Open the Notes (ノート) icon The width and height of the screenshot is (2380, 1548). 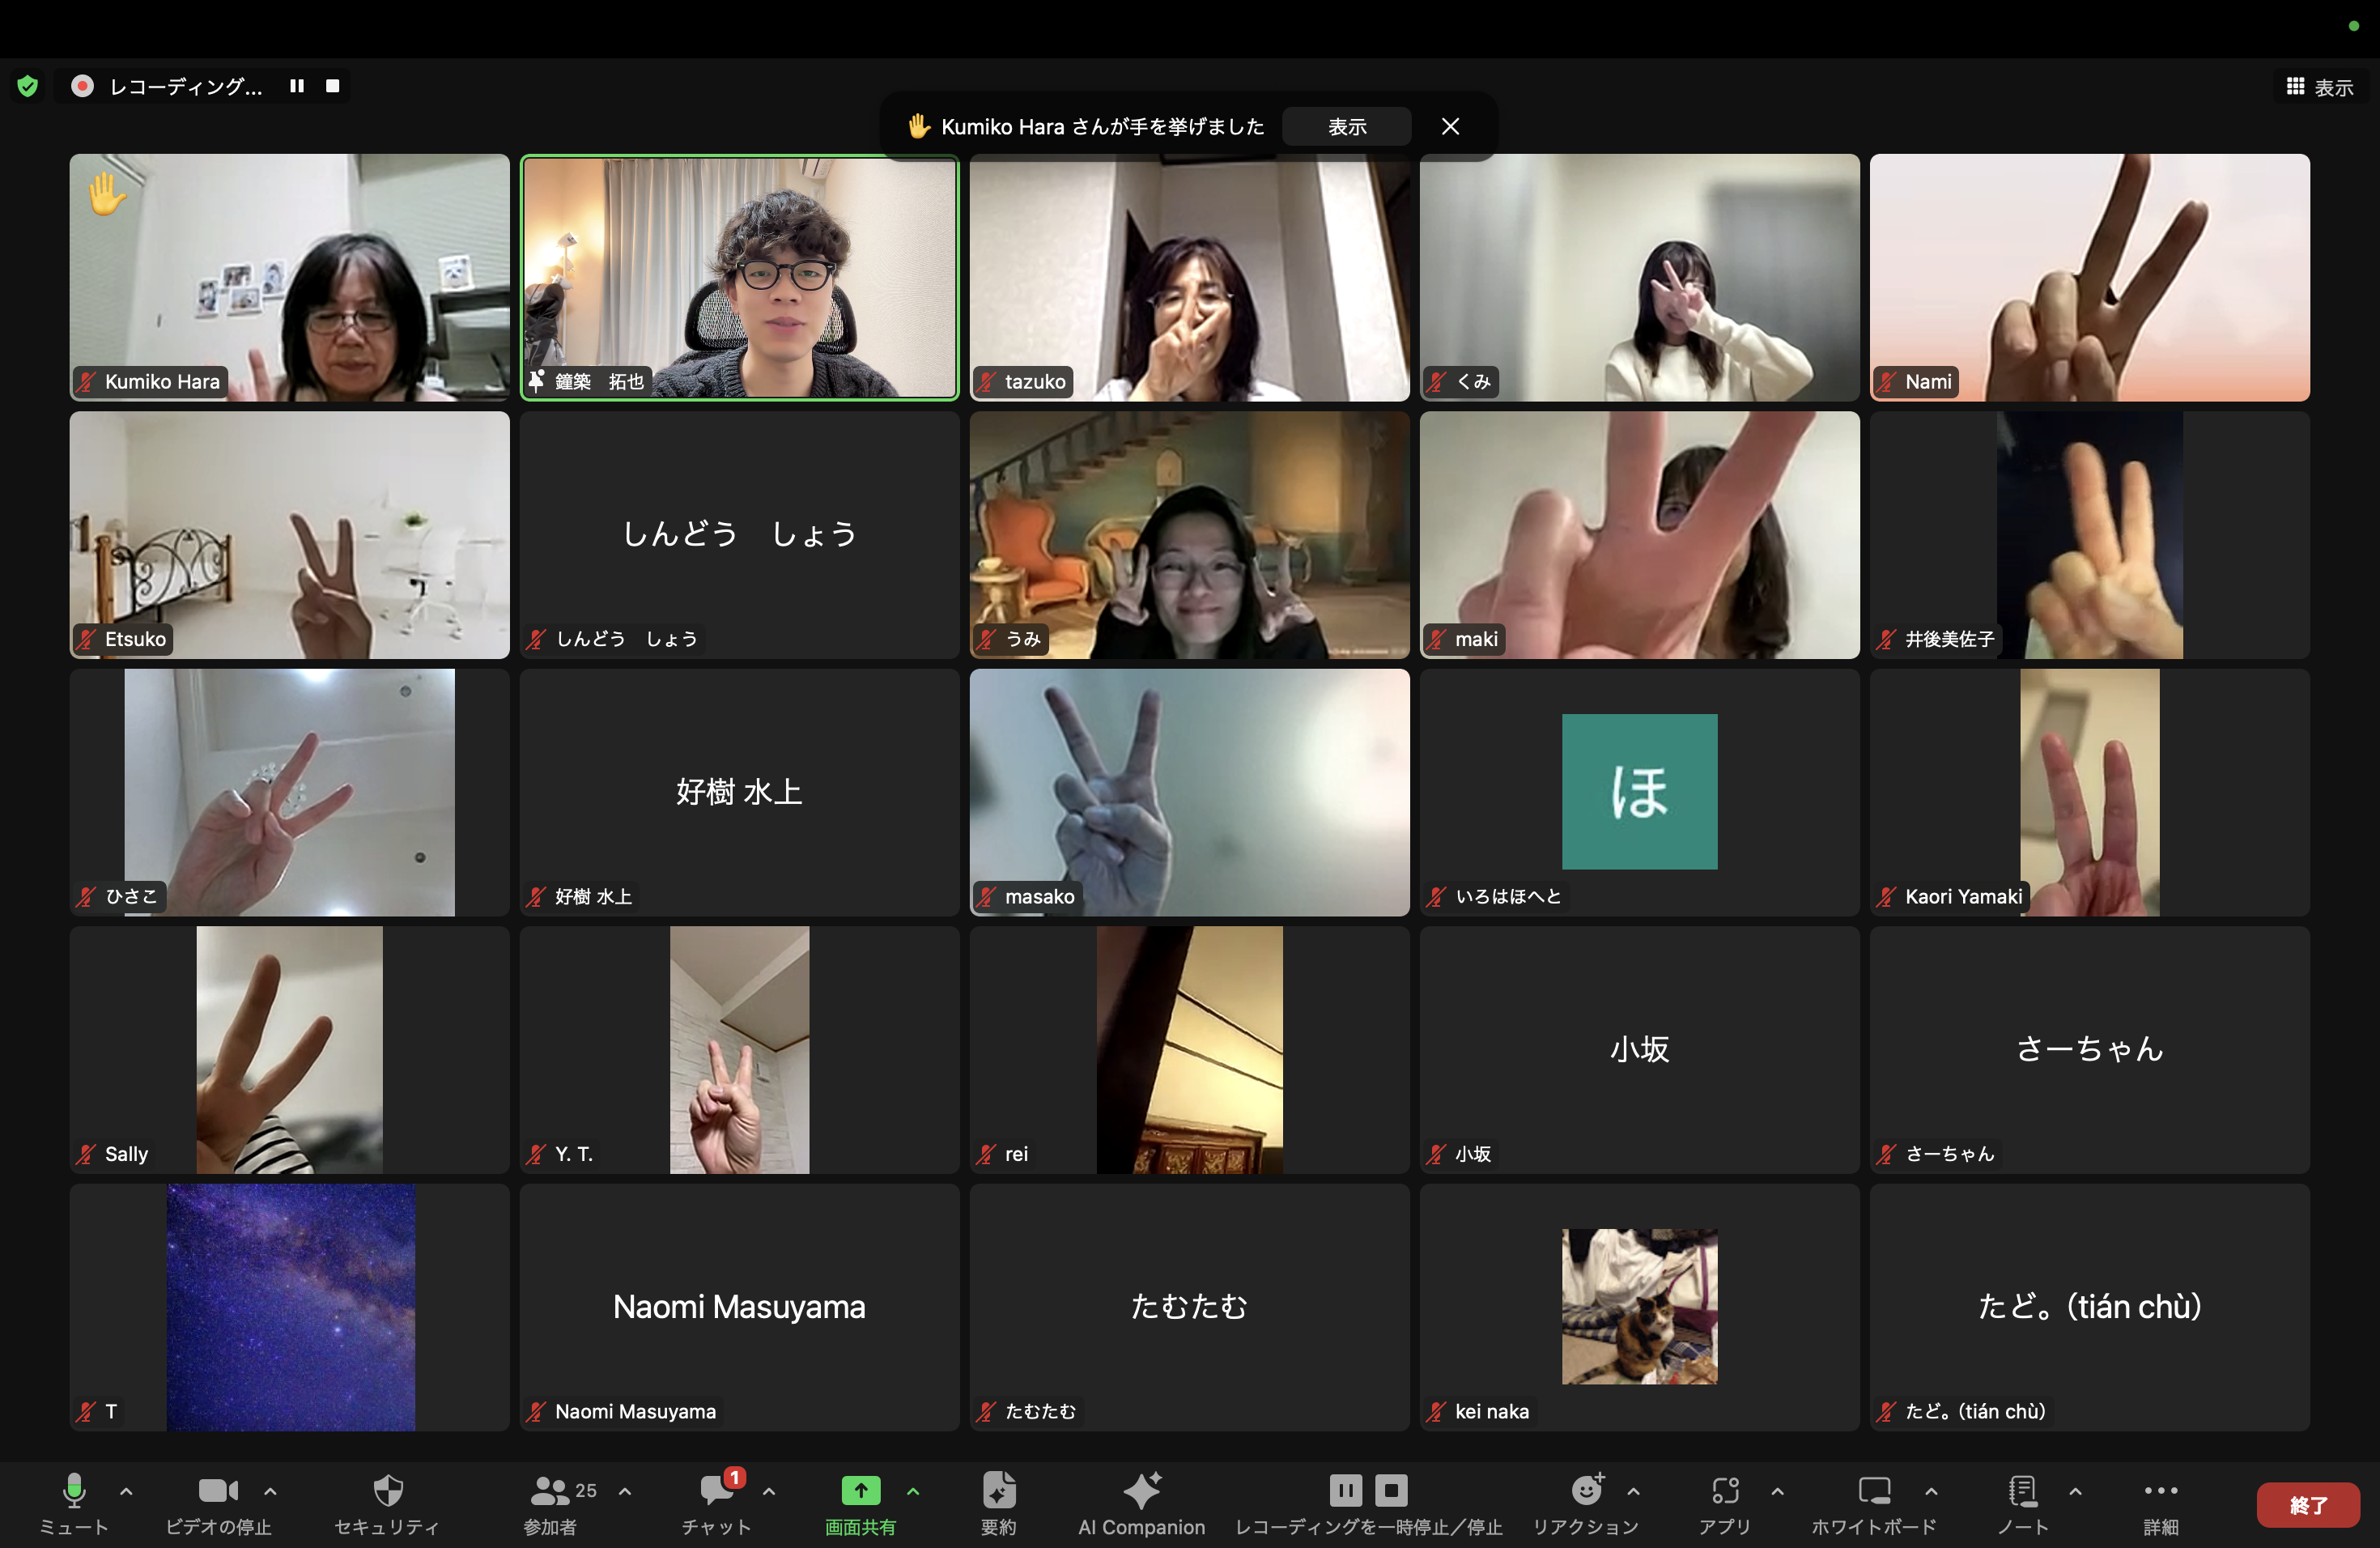[x=2022, y=1491]
